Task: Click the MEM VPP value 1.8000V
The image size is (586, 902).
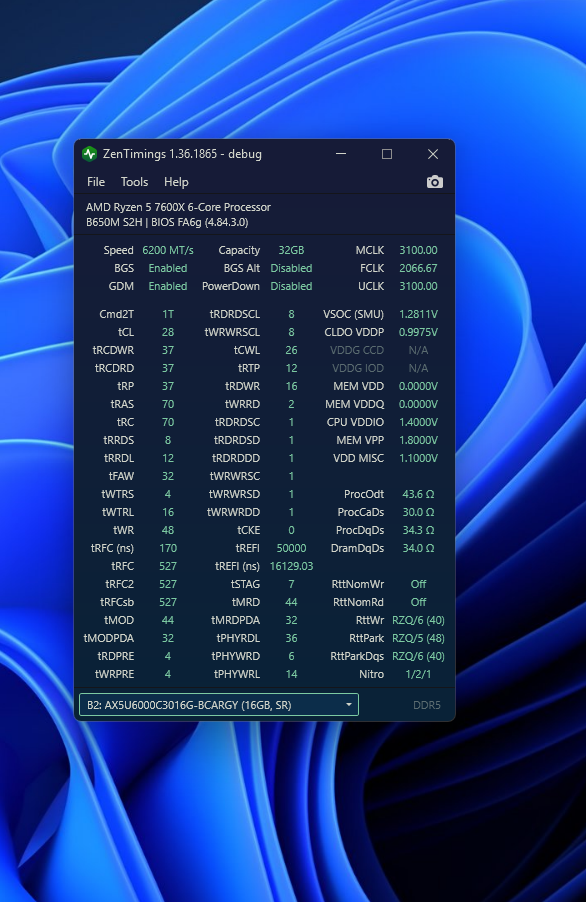Action: 418,440
